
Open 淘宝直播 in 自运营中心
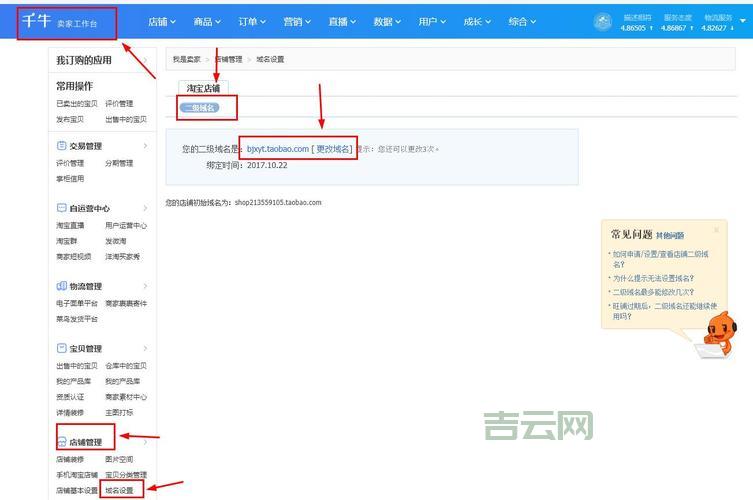coord(70,225)
